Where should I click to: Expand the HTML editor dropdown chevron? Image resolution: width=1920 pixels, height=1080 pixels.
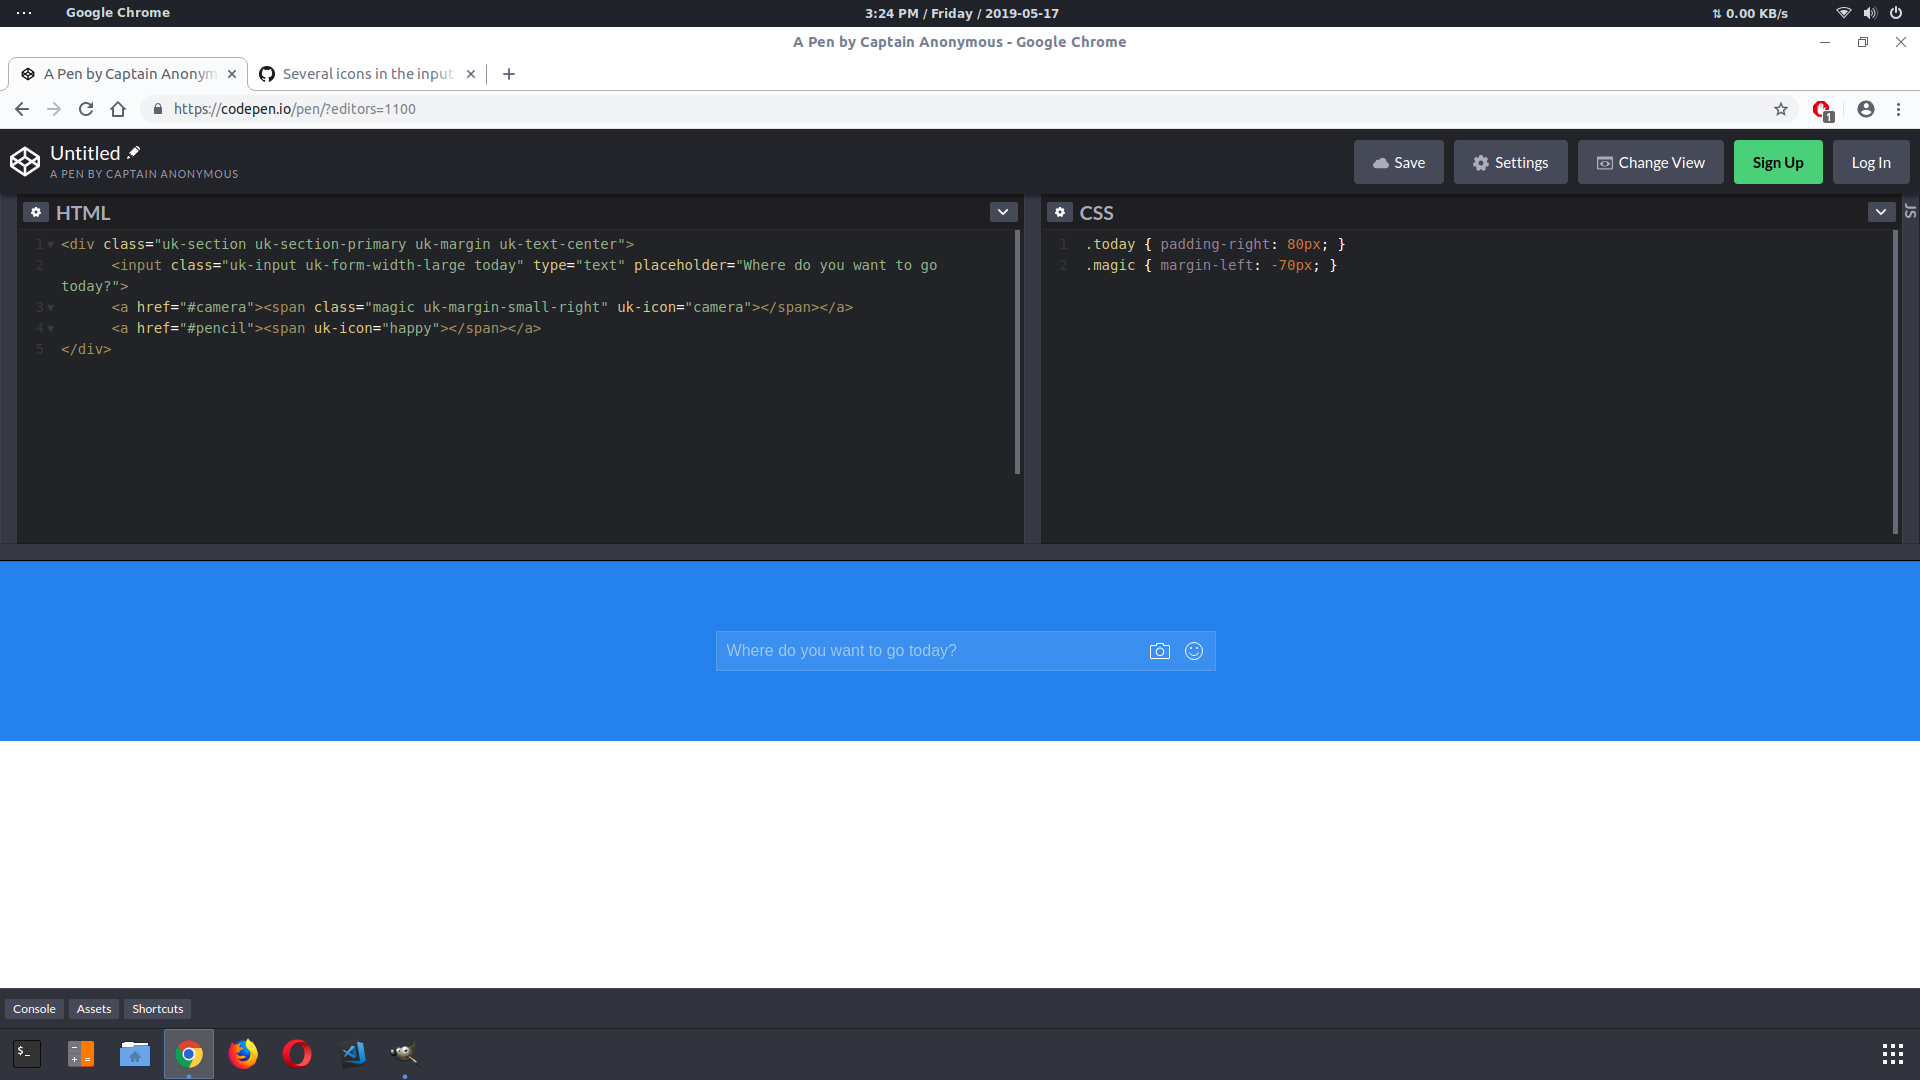[x=1003, y=212]
